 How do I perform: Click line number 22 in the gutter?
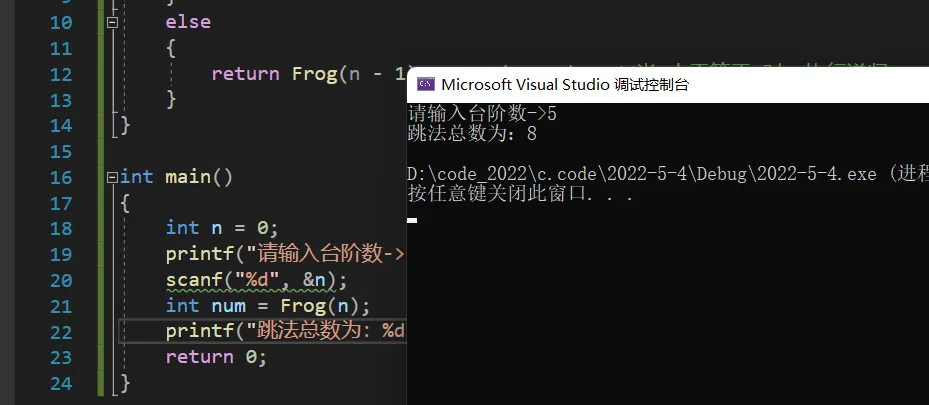tap(60, 332)
